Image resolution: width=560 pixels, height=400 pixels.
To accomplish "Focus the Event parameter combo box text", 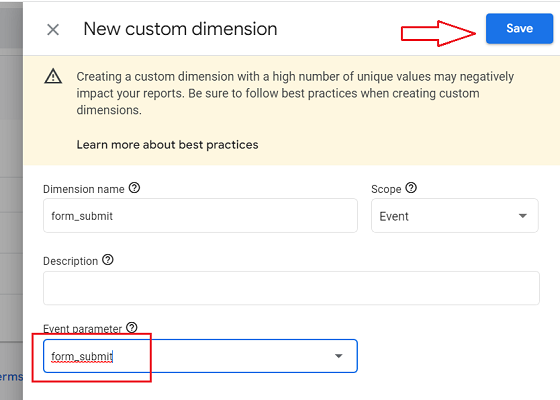I will pos(82,356).
